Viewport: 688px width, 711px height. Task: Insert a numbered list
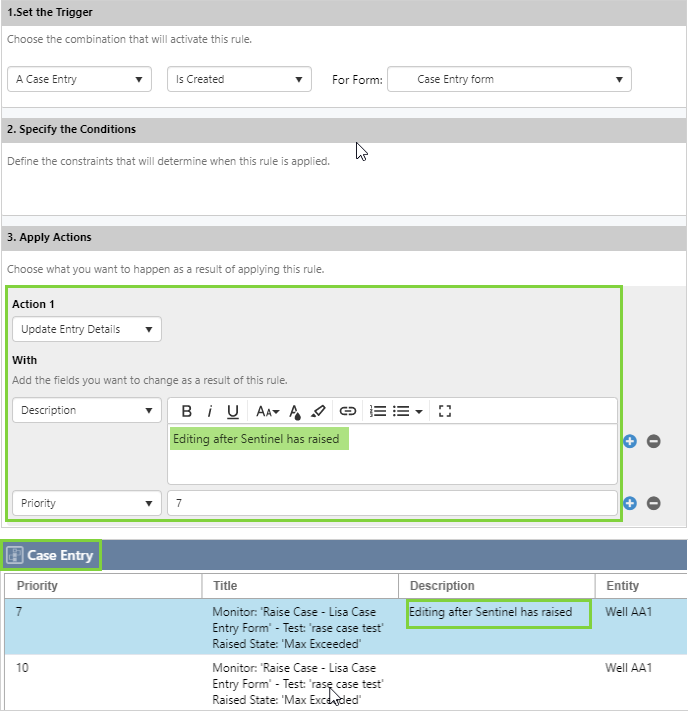click(378, 411)
